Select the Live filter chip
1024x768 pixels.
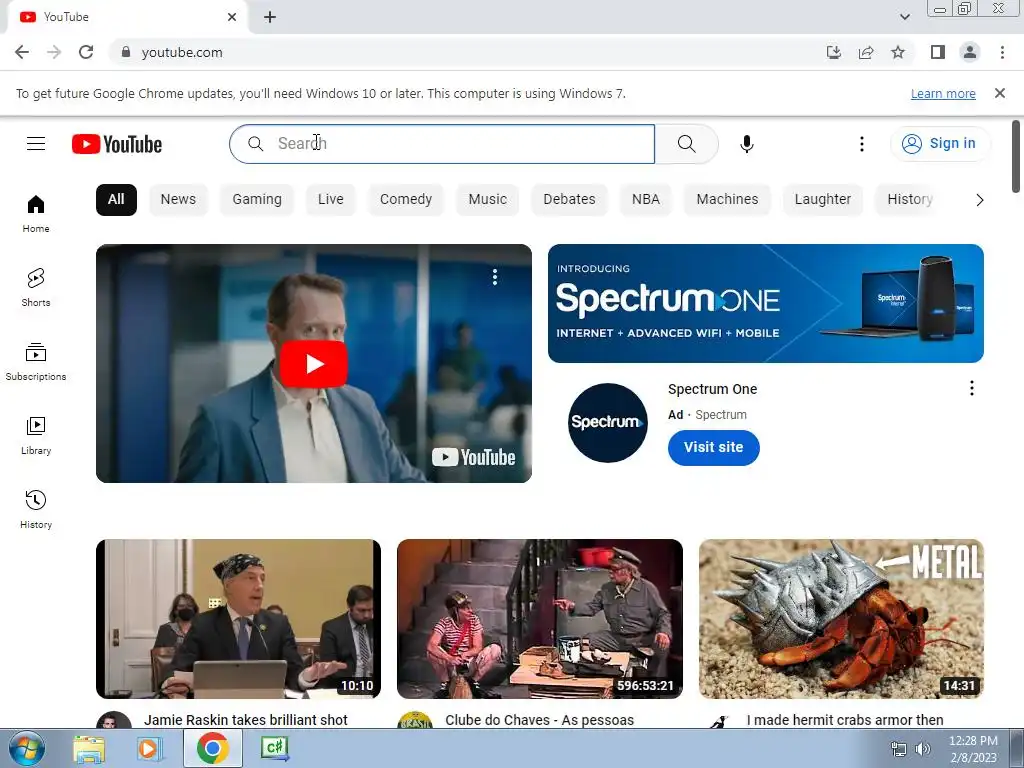(330, 200)
